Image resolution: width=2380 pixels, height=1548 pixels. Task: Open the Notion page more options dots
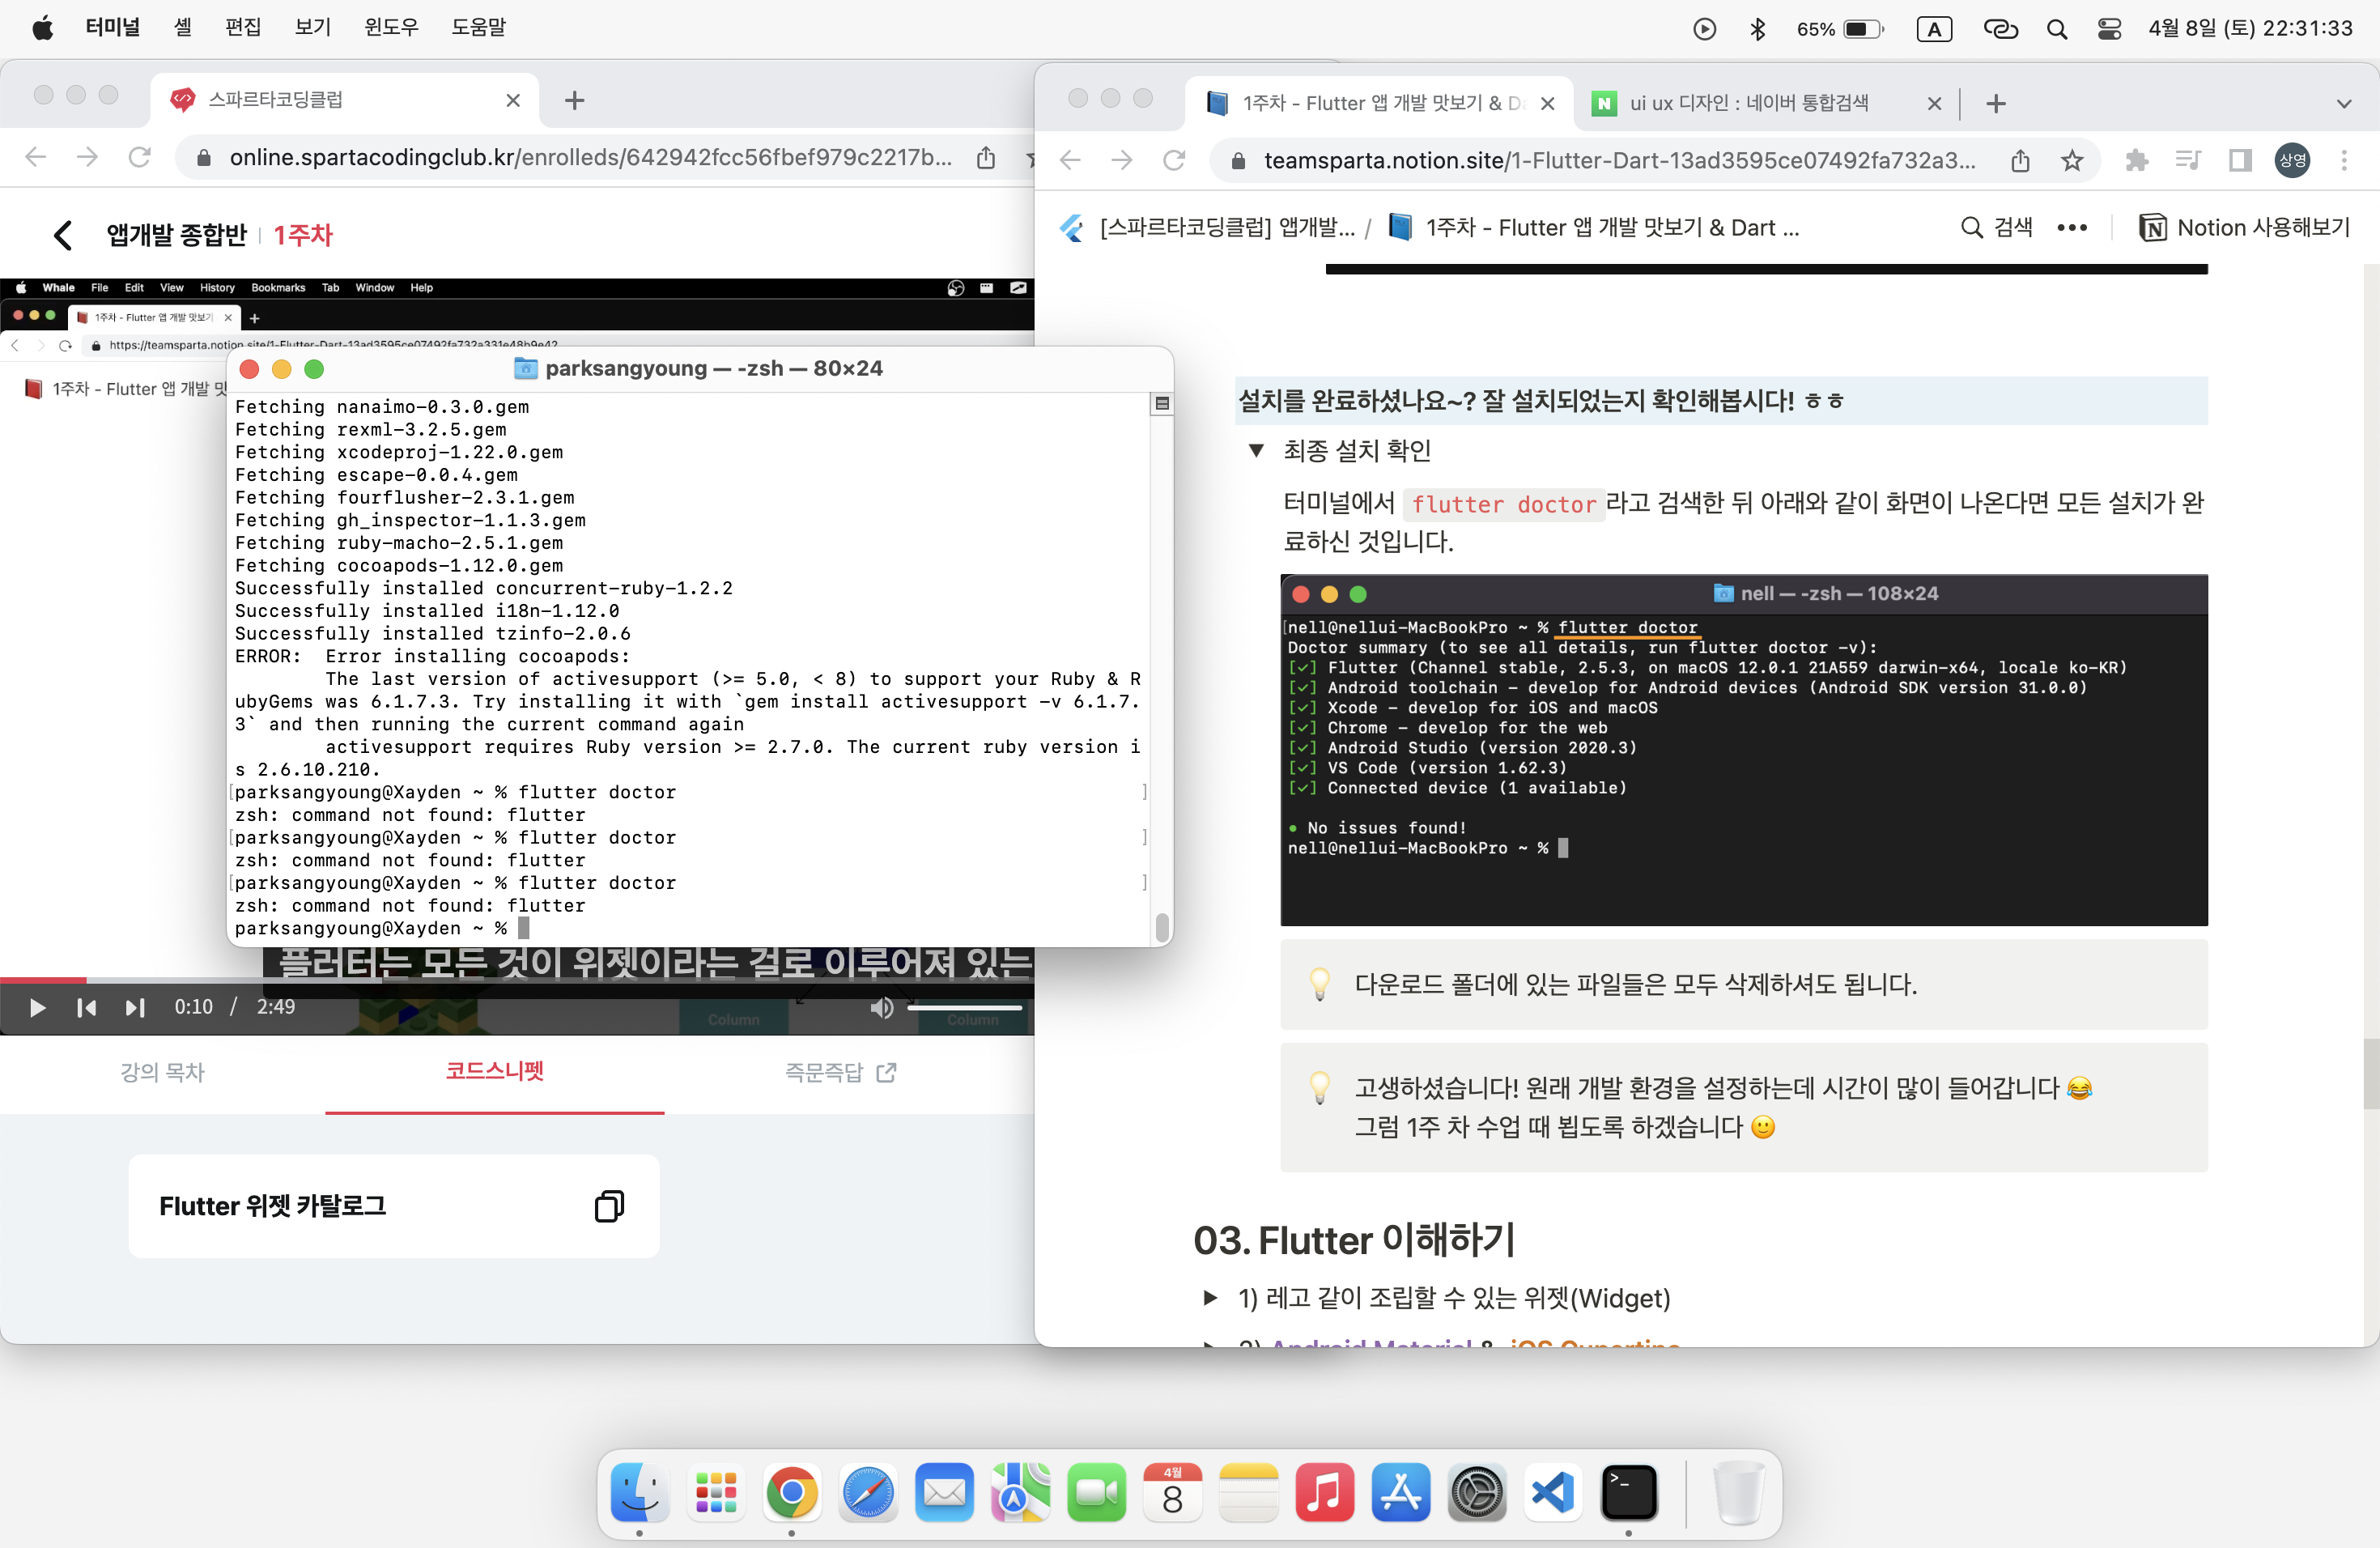point(2071,228)
